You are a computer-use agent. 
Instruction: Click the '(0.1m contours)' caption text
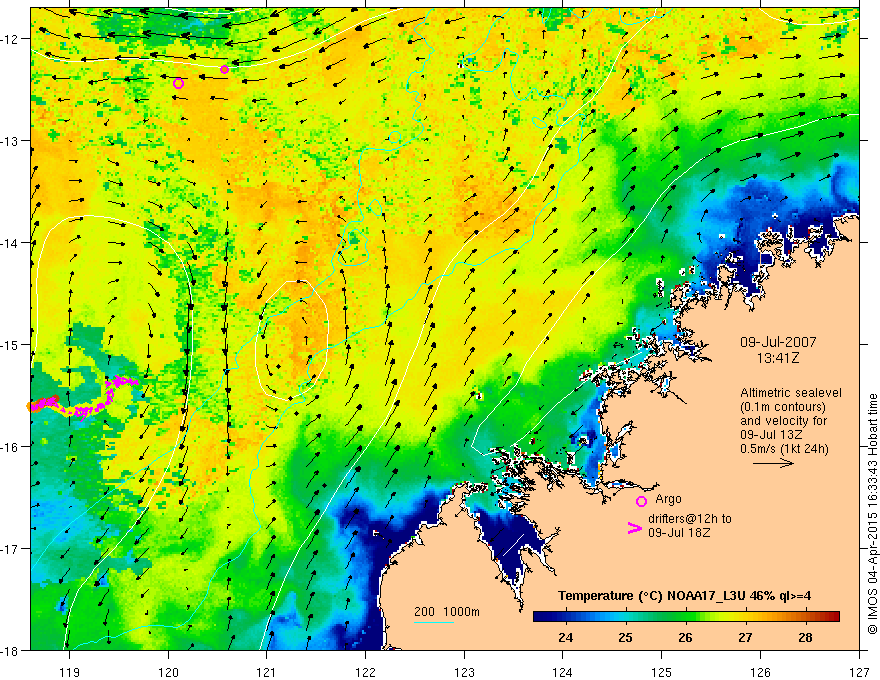coord(783,407)
